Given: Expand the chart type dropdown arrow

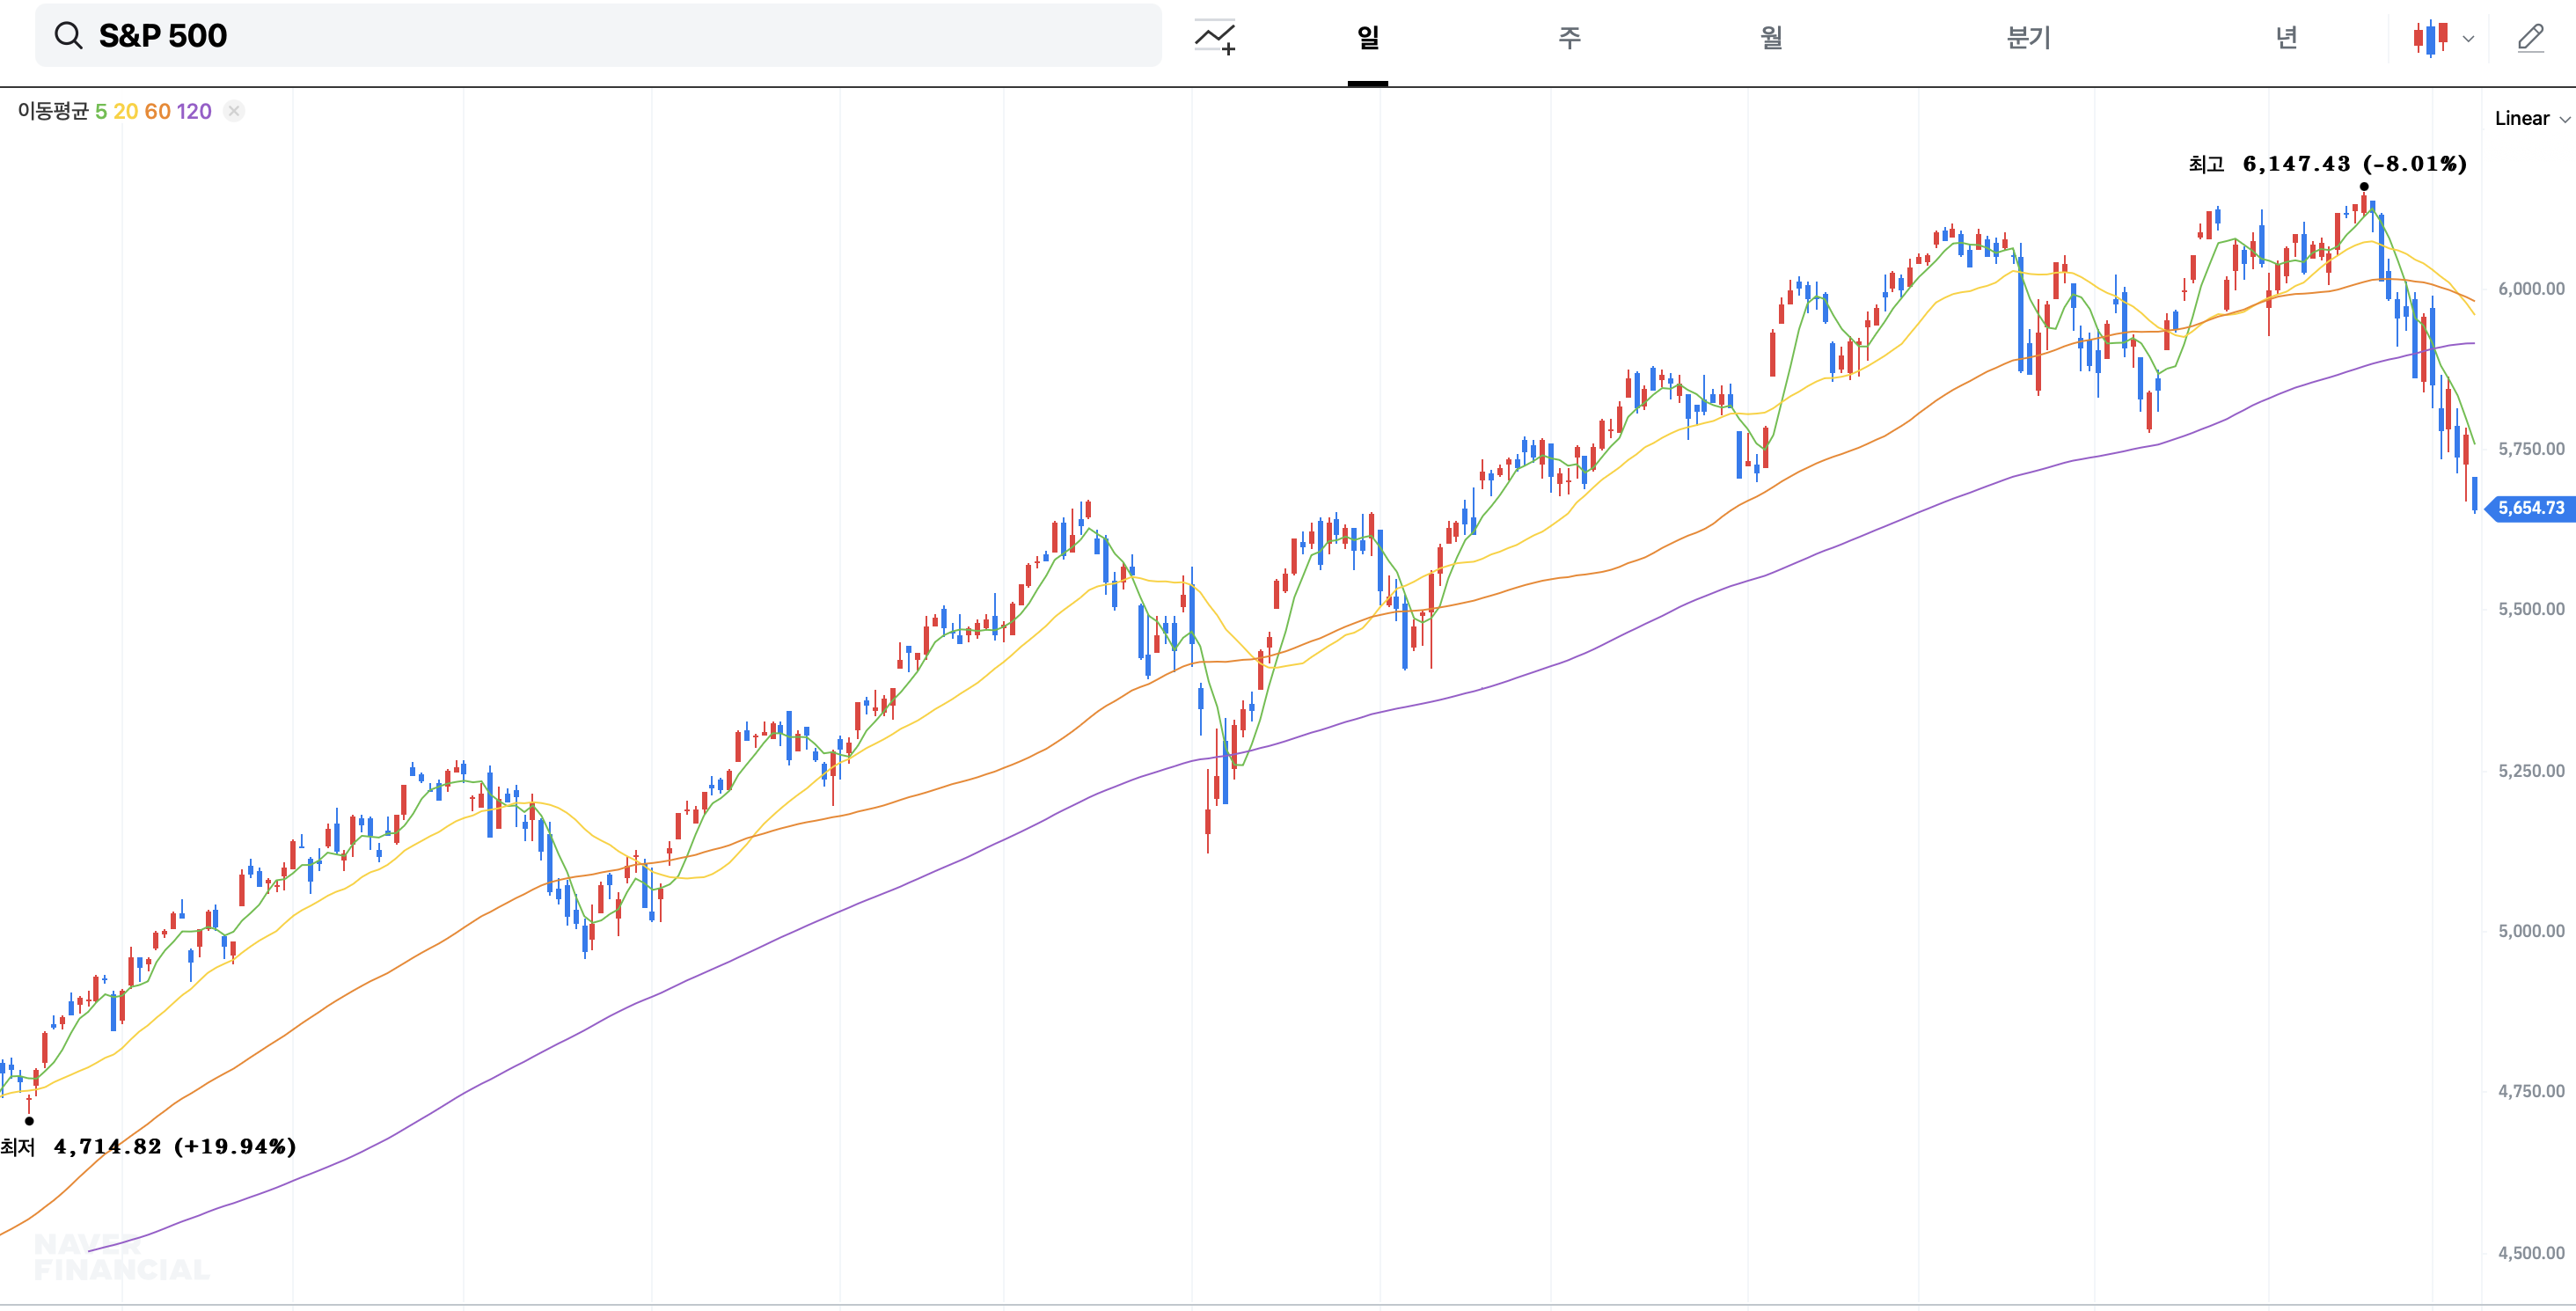Looking at the screenshot, I should click(2468, 39).
